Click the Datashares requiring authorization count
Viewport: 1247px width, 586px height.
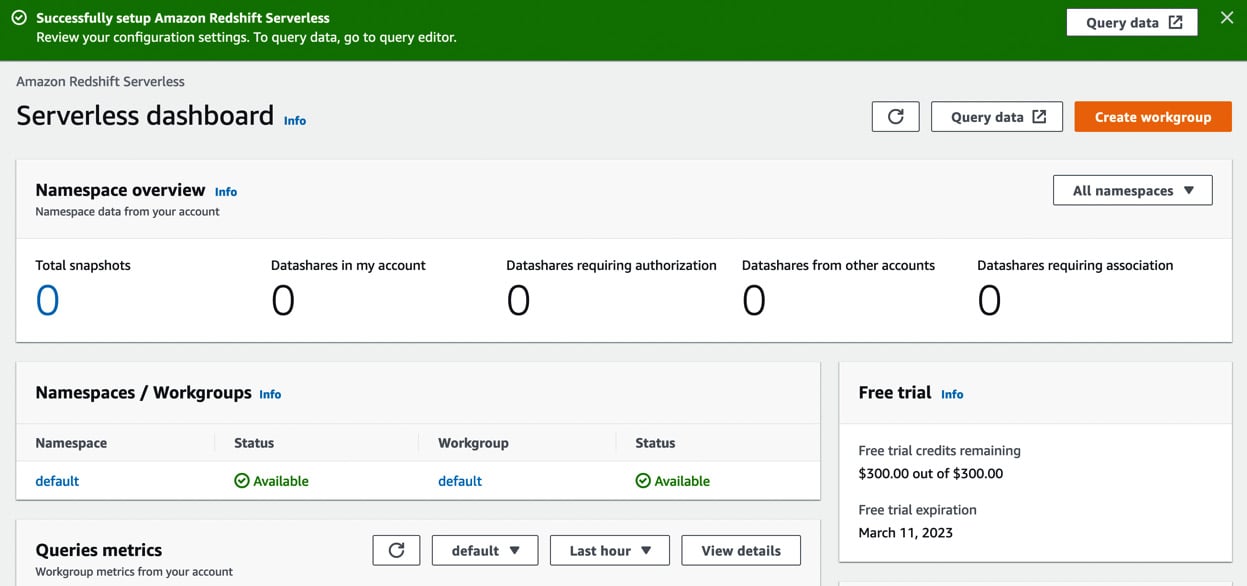point(518,300)
